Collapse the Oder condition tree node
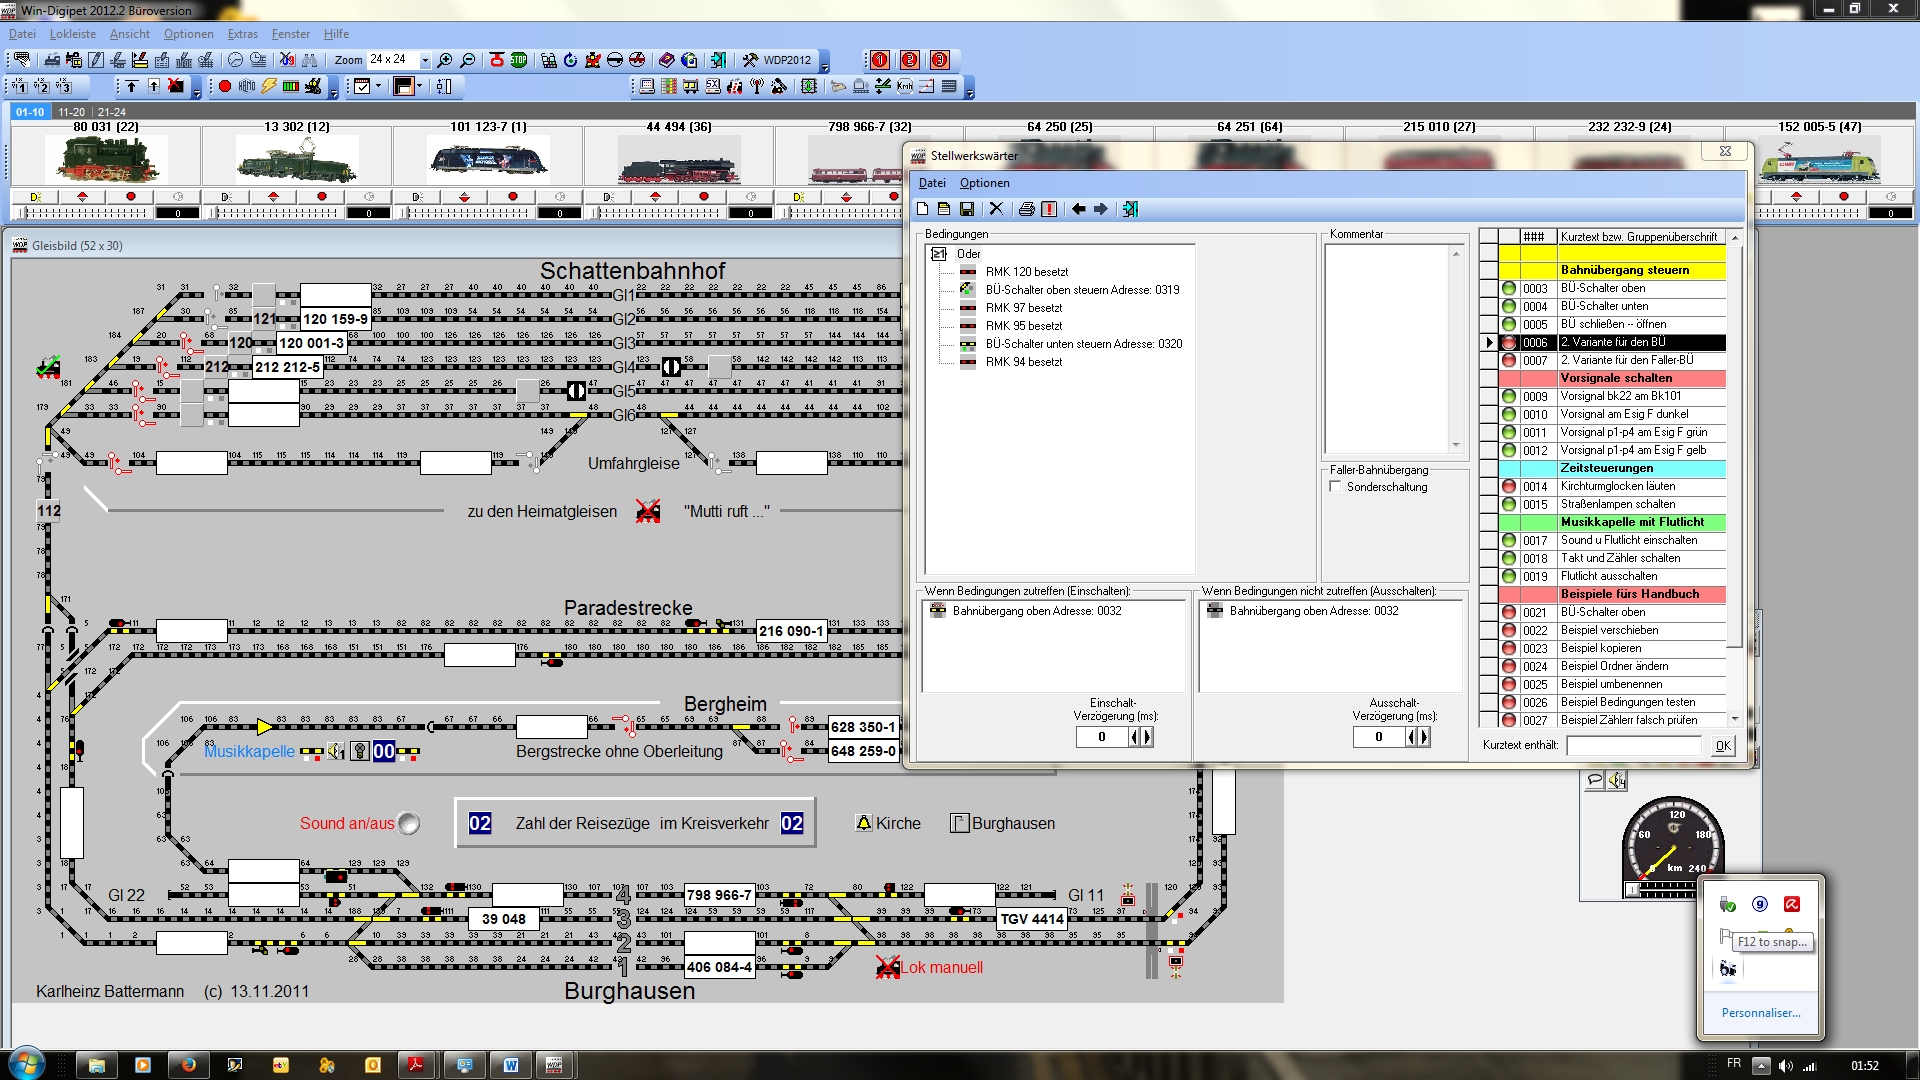Viewport: 1920px width, 1080px height. click(x=939, y=254)
